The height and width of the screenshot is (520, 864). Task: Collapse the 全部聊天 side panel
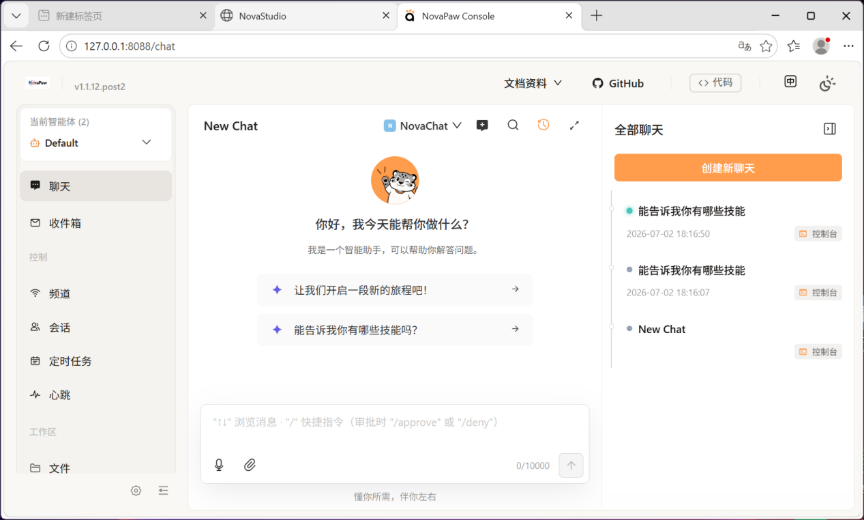830,129
